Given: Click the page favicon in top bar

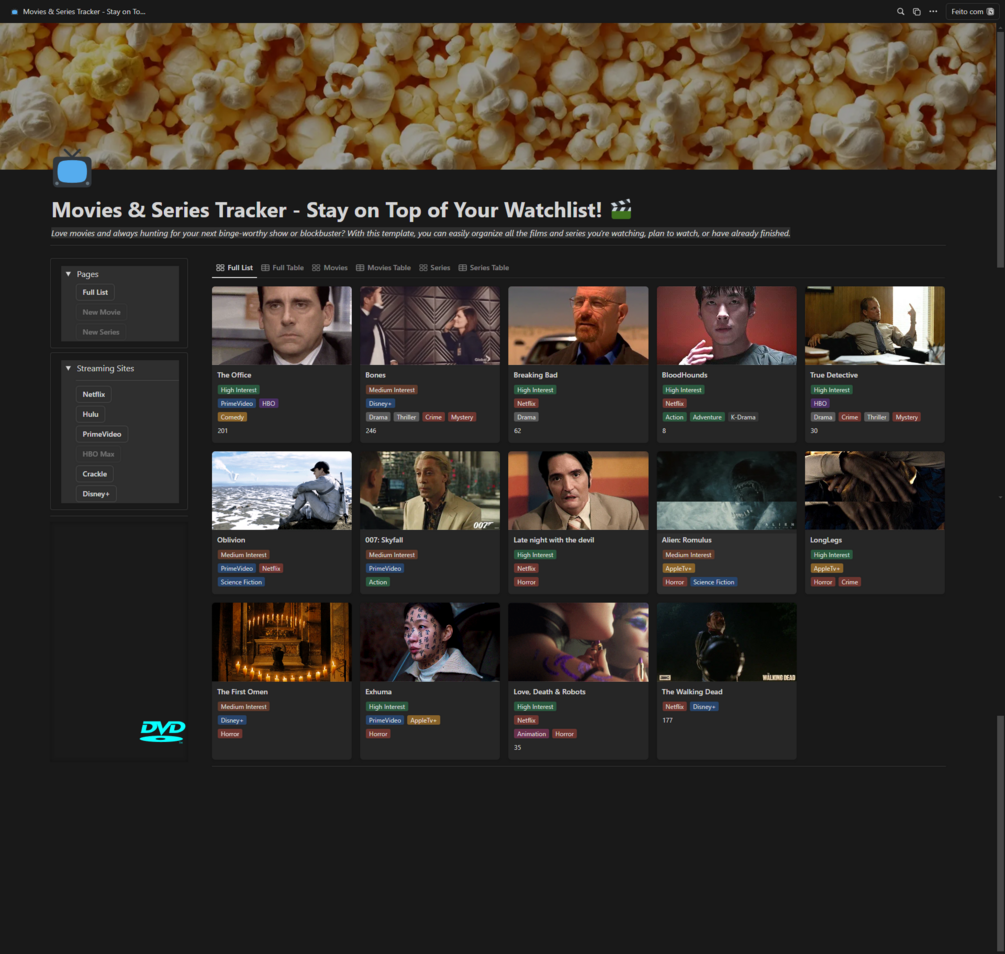Looking at the screenshot, I should point(15,12).
